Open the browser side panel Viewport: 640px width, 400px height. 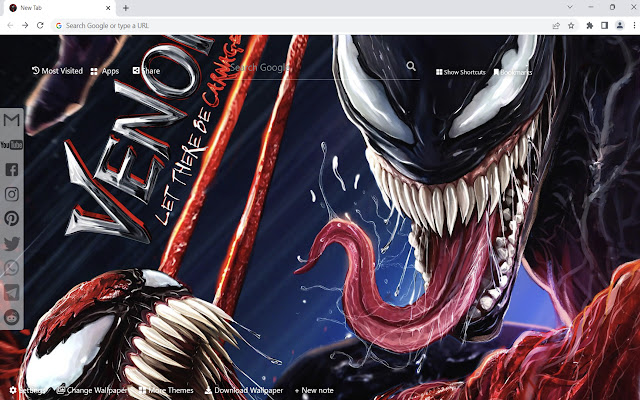pyautogui.click(x=604, y=25)
